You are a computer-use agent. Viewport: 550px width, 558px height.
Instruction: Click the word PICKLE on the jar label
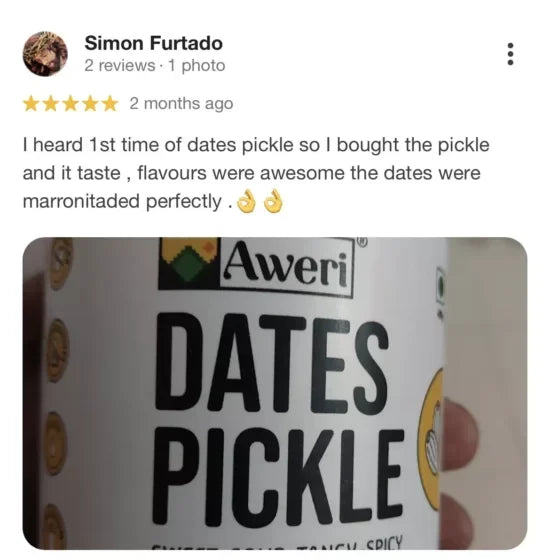278,475
